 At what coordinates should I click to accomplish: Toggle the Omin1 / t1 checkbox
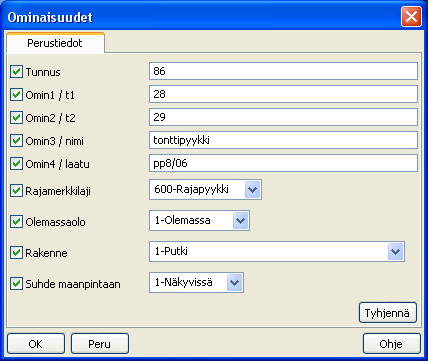pos(16,95)
